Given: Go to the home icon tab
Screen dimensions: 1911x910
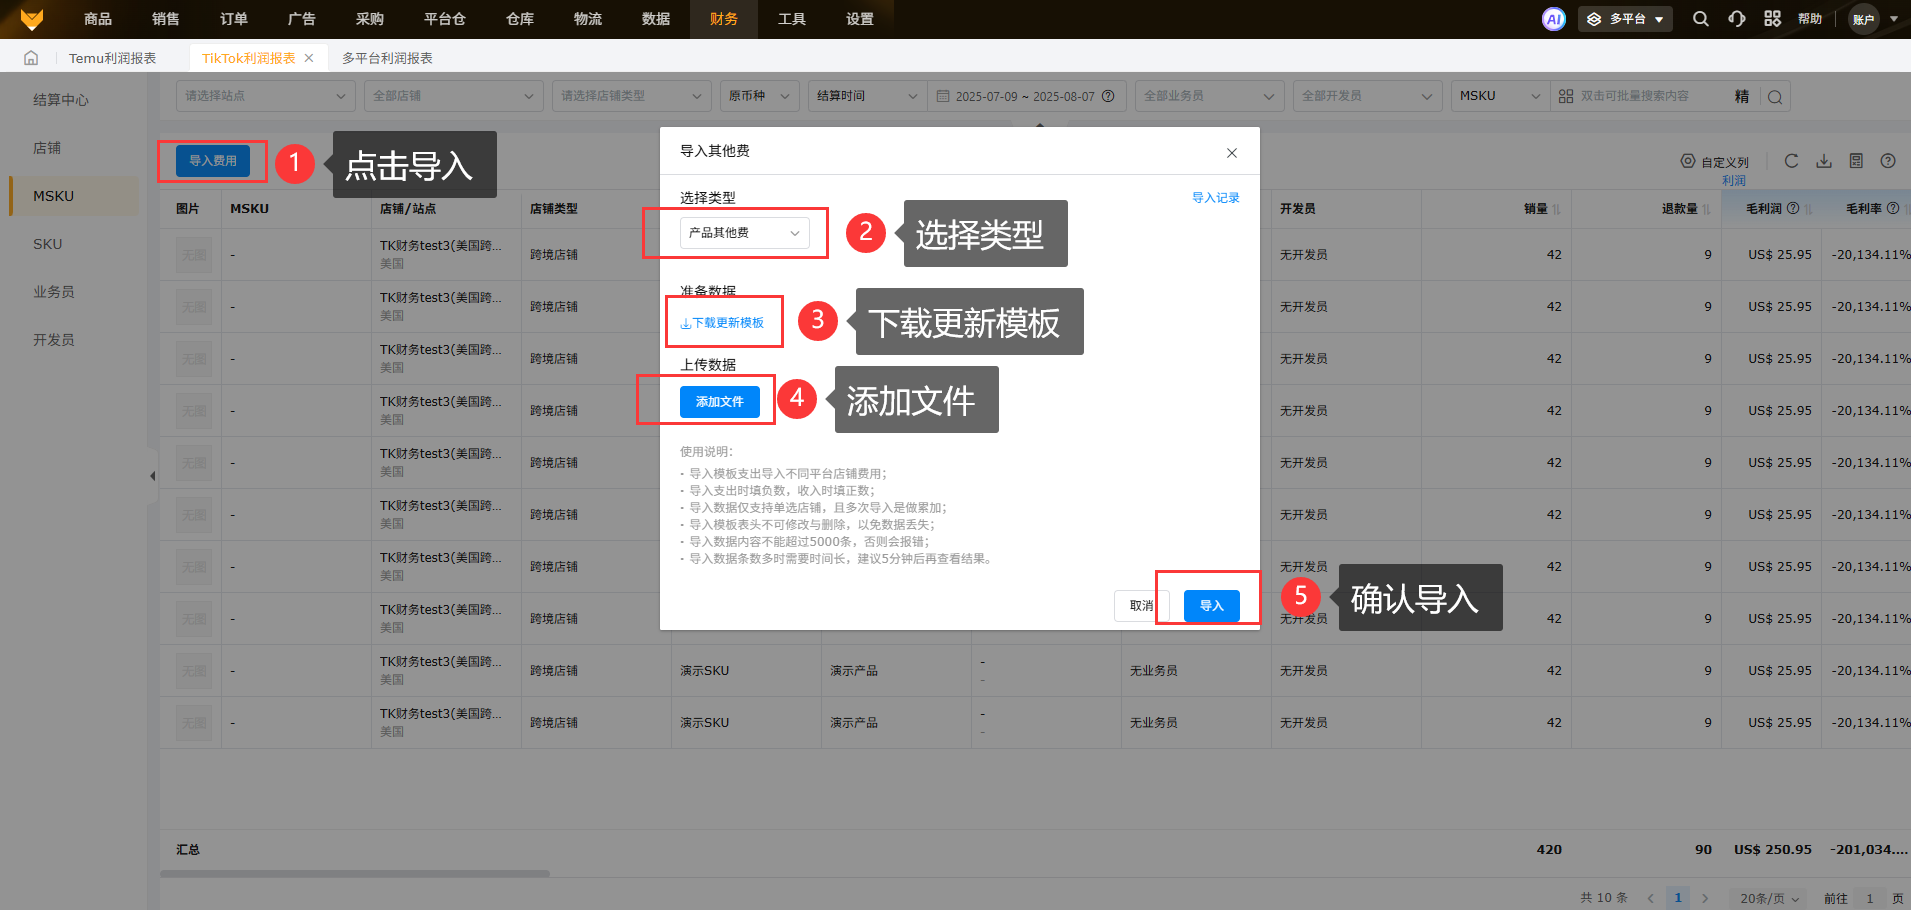Looking at the screenshot, I should [31, 58].
